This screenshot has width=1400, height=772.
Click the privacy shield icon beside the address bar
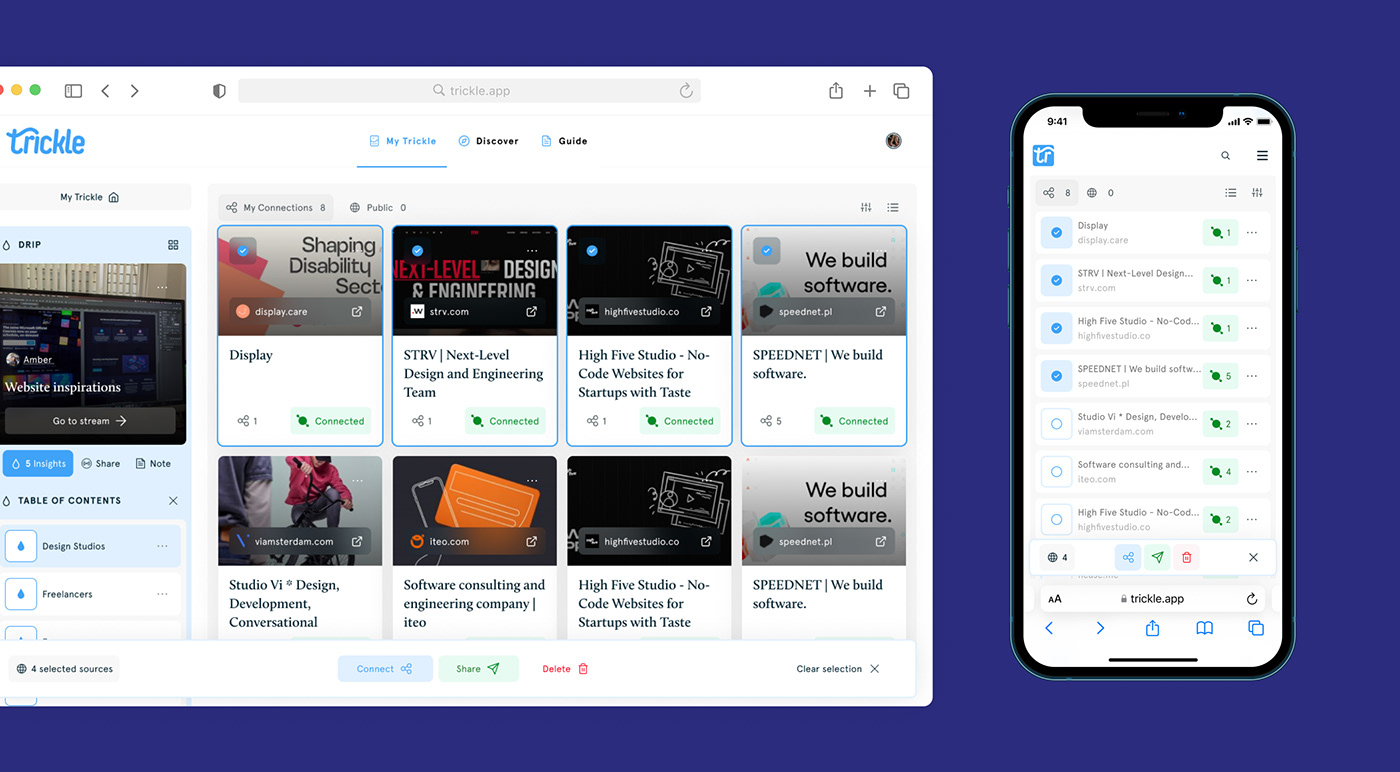pyautogui.click(x=219, y=91)
